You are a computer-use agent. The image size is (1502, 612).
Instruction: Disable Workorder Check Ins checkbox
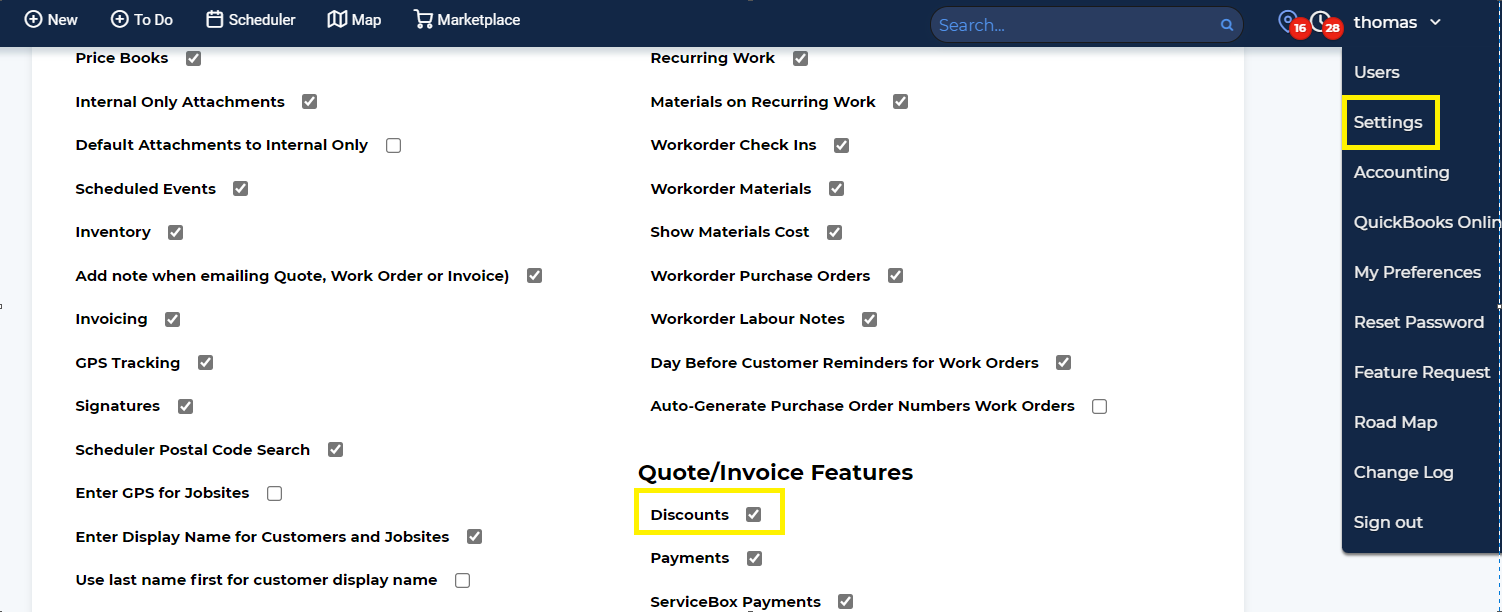click(x=841, y=145)
